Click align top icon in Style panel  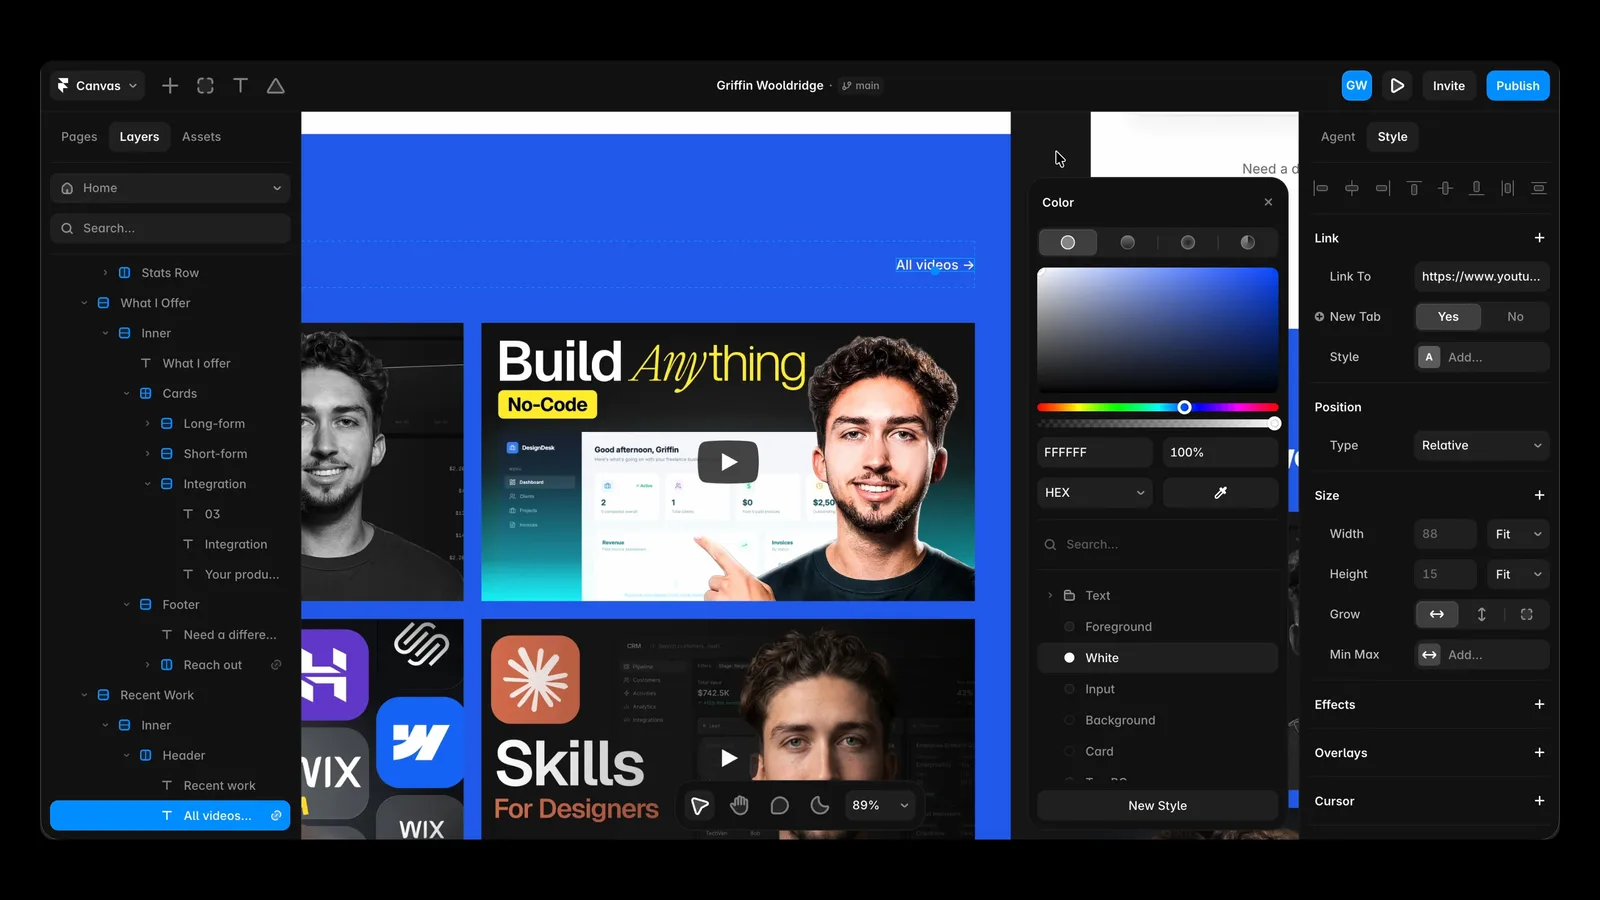click(1414, 188)
